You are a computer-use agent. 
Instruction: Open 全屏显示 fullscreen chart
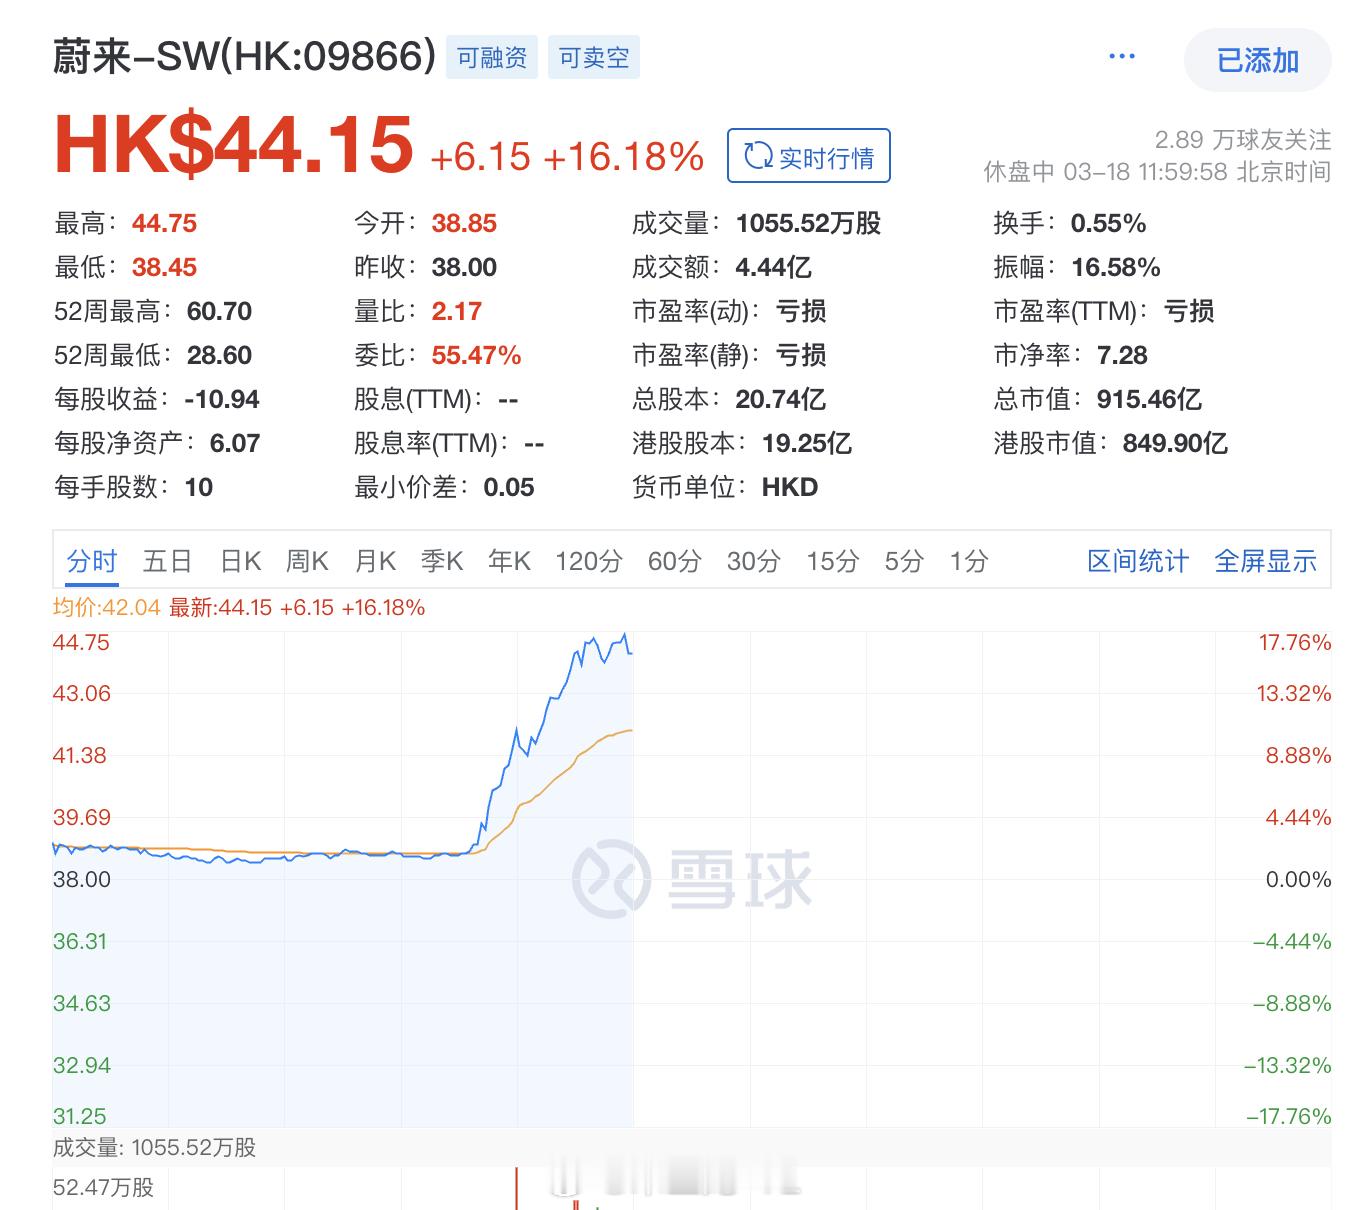(1265, 561)
